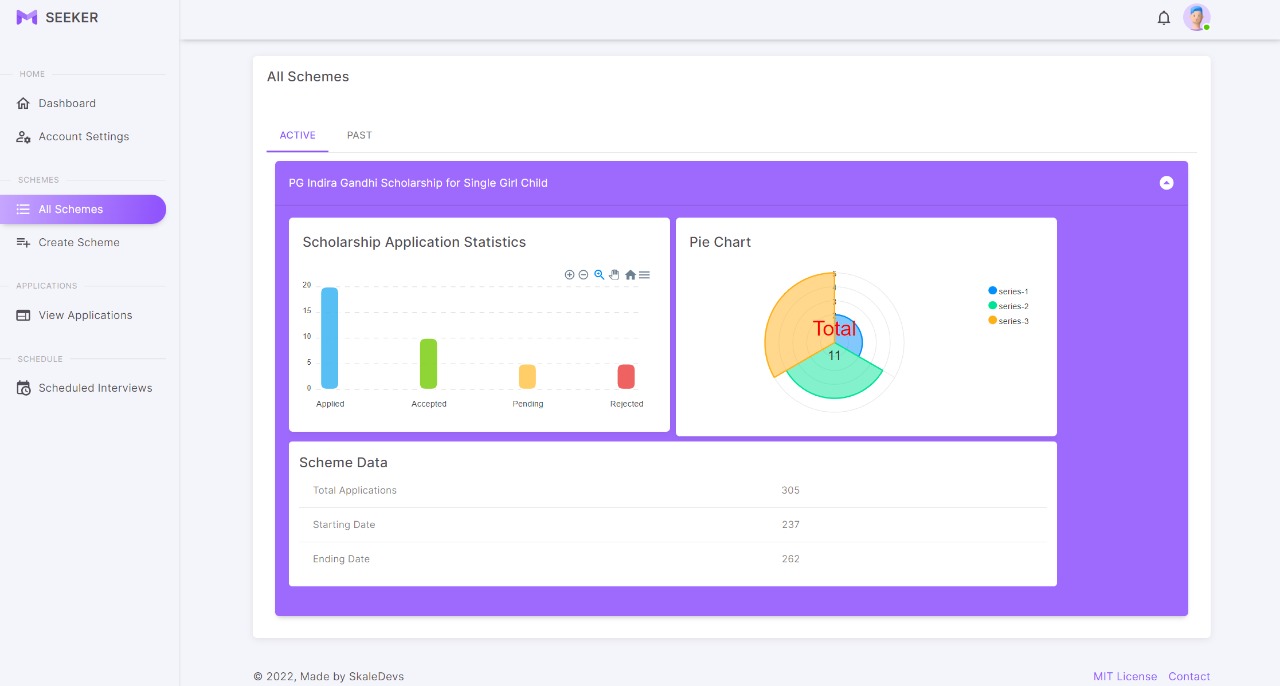Toggle series-1 in the pie chart legend

tap(1009, 289)
